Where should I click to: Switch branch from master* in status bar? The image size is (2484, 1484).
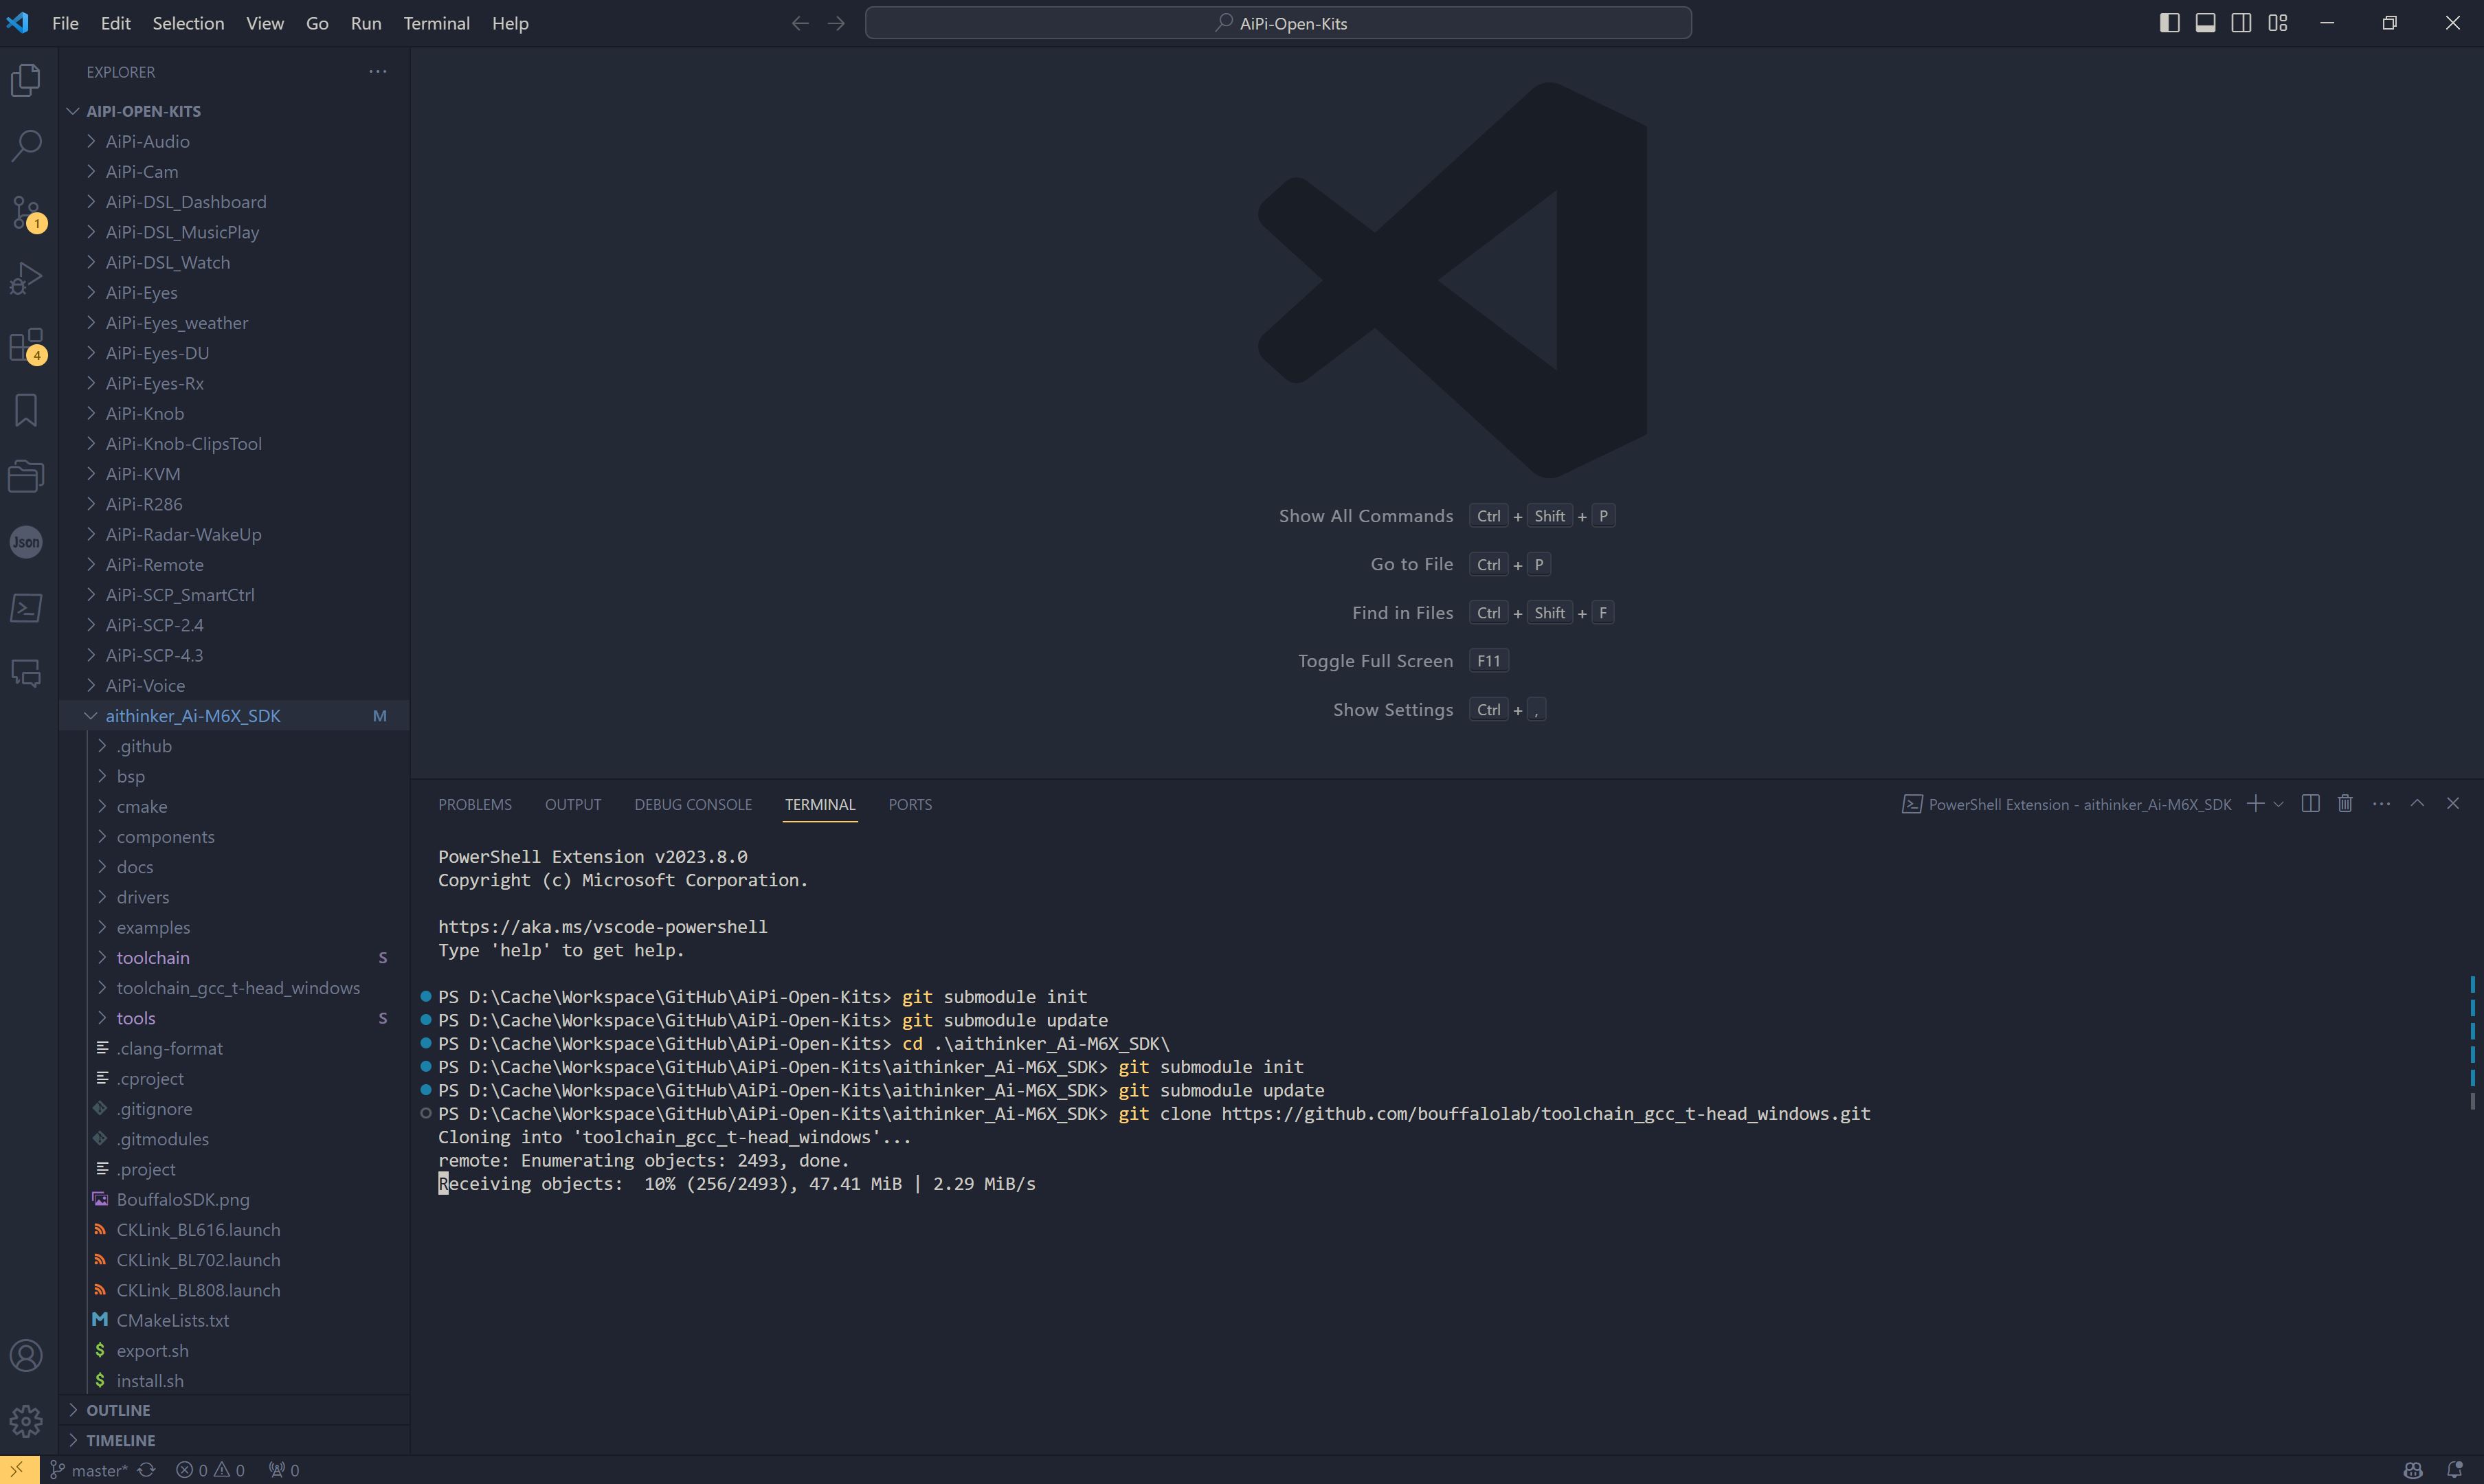[x=89, y=1469]
